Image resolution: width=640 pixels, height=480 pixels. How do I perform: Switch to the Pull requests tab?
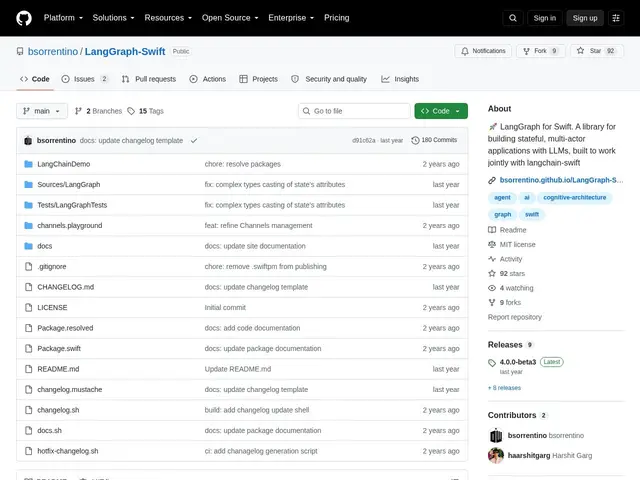[149, 79]
